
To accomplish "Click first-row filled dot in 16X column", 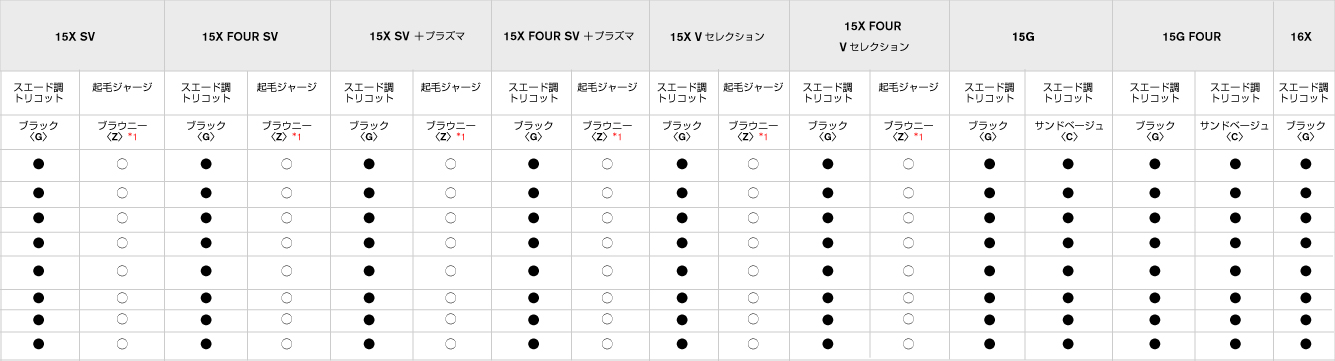I will coord(1304,164).
